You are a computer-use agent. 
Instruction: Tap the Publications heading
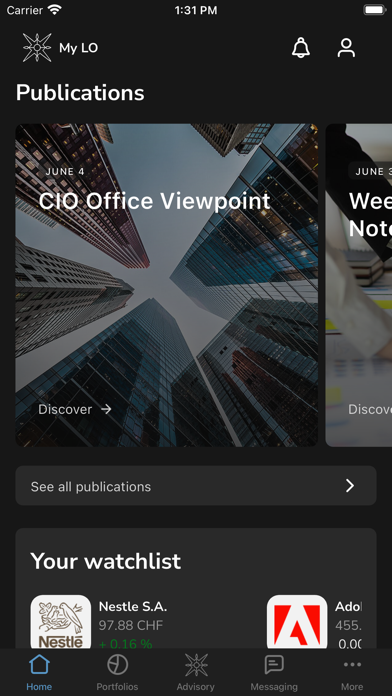pos(80,93)
